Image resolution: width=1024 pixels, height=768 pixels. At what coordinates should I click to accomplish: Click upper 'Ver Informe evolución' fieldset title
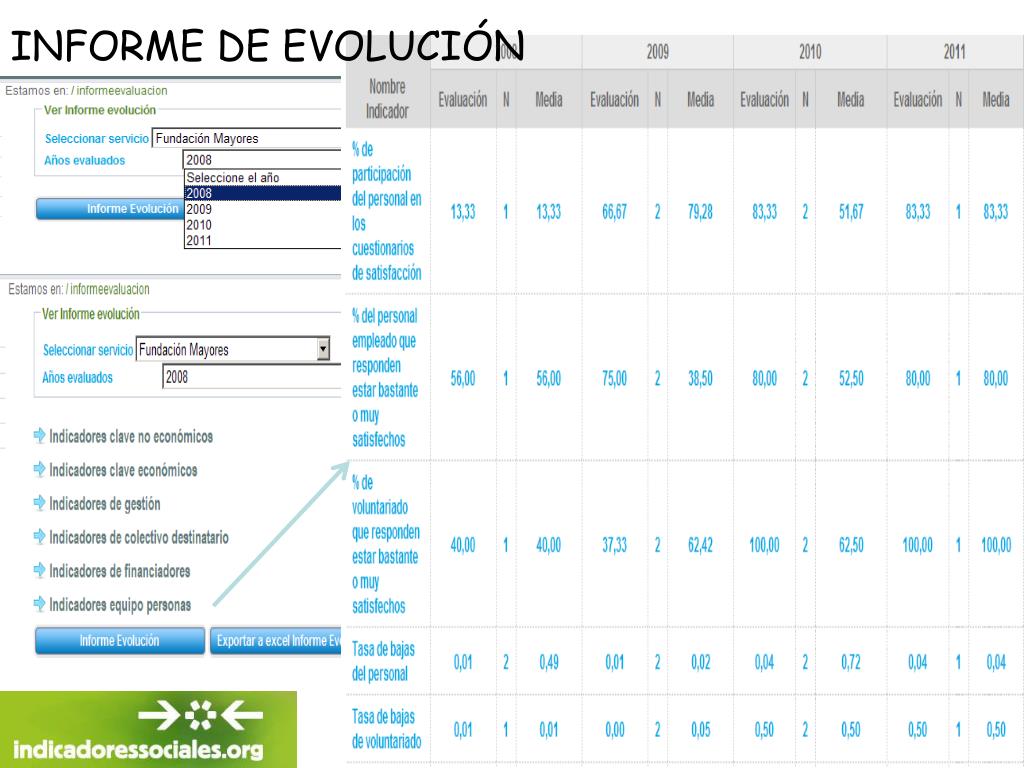click(x=100, y=110)
